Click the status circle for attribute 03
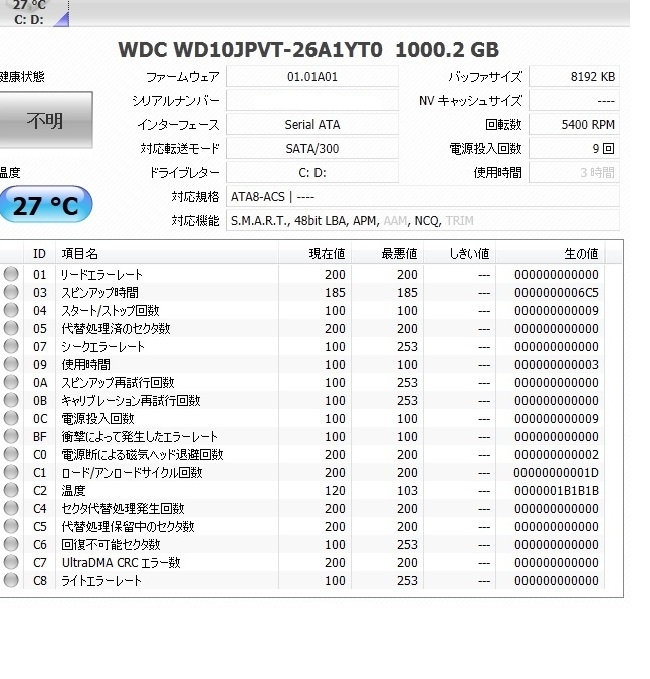 11,292
